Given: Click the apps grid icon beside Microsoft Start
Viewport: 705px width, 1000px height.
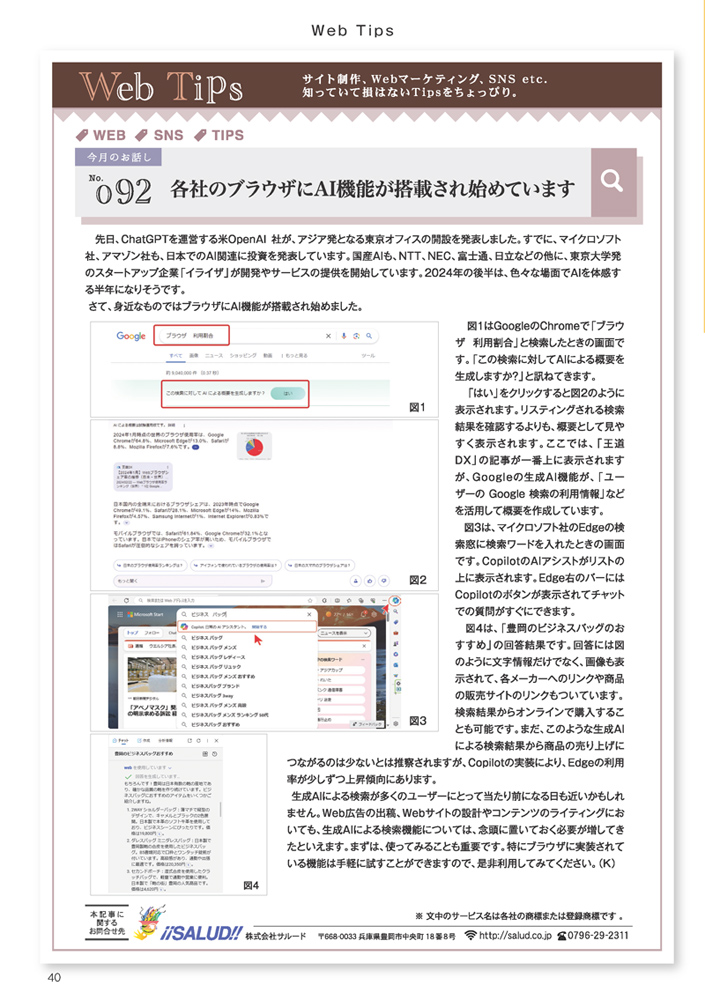Looking at the screenshot, I should [119, 614].
